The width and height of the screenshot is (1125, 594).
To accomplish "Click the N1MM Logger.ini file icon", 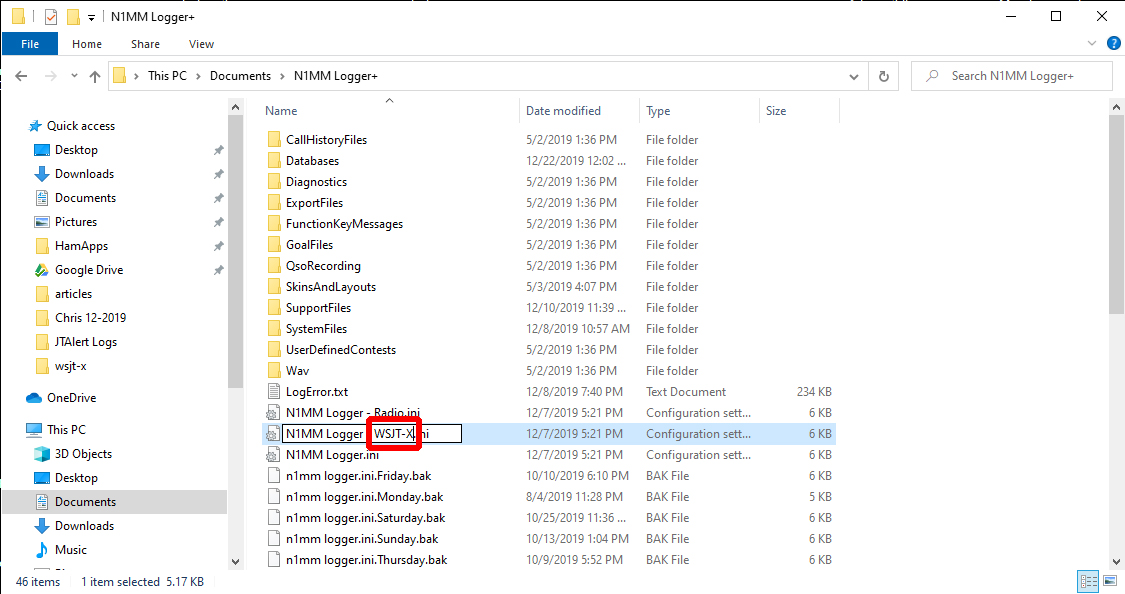I will click(273, 455).
